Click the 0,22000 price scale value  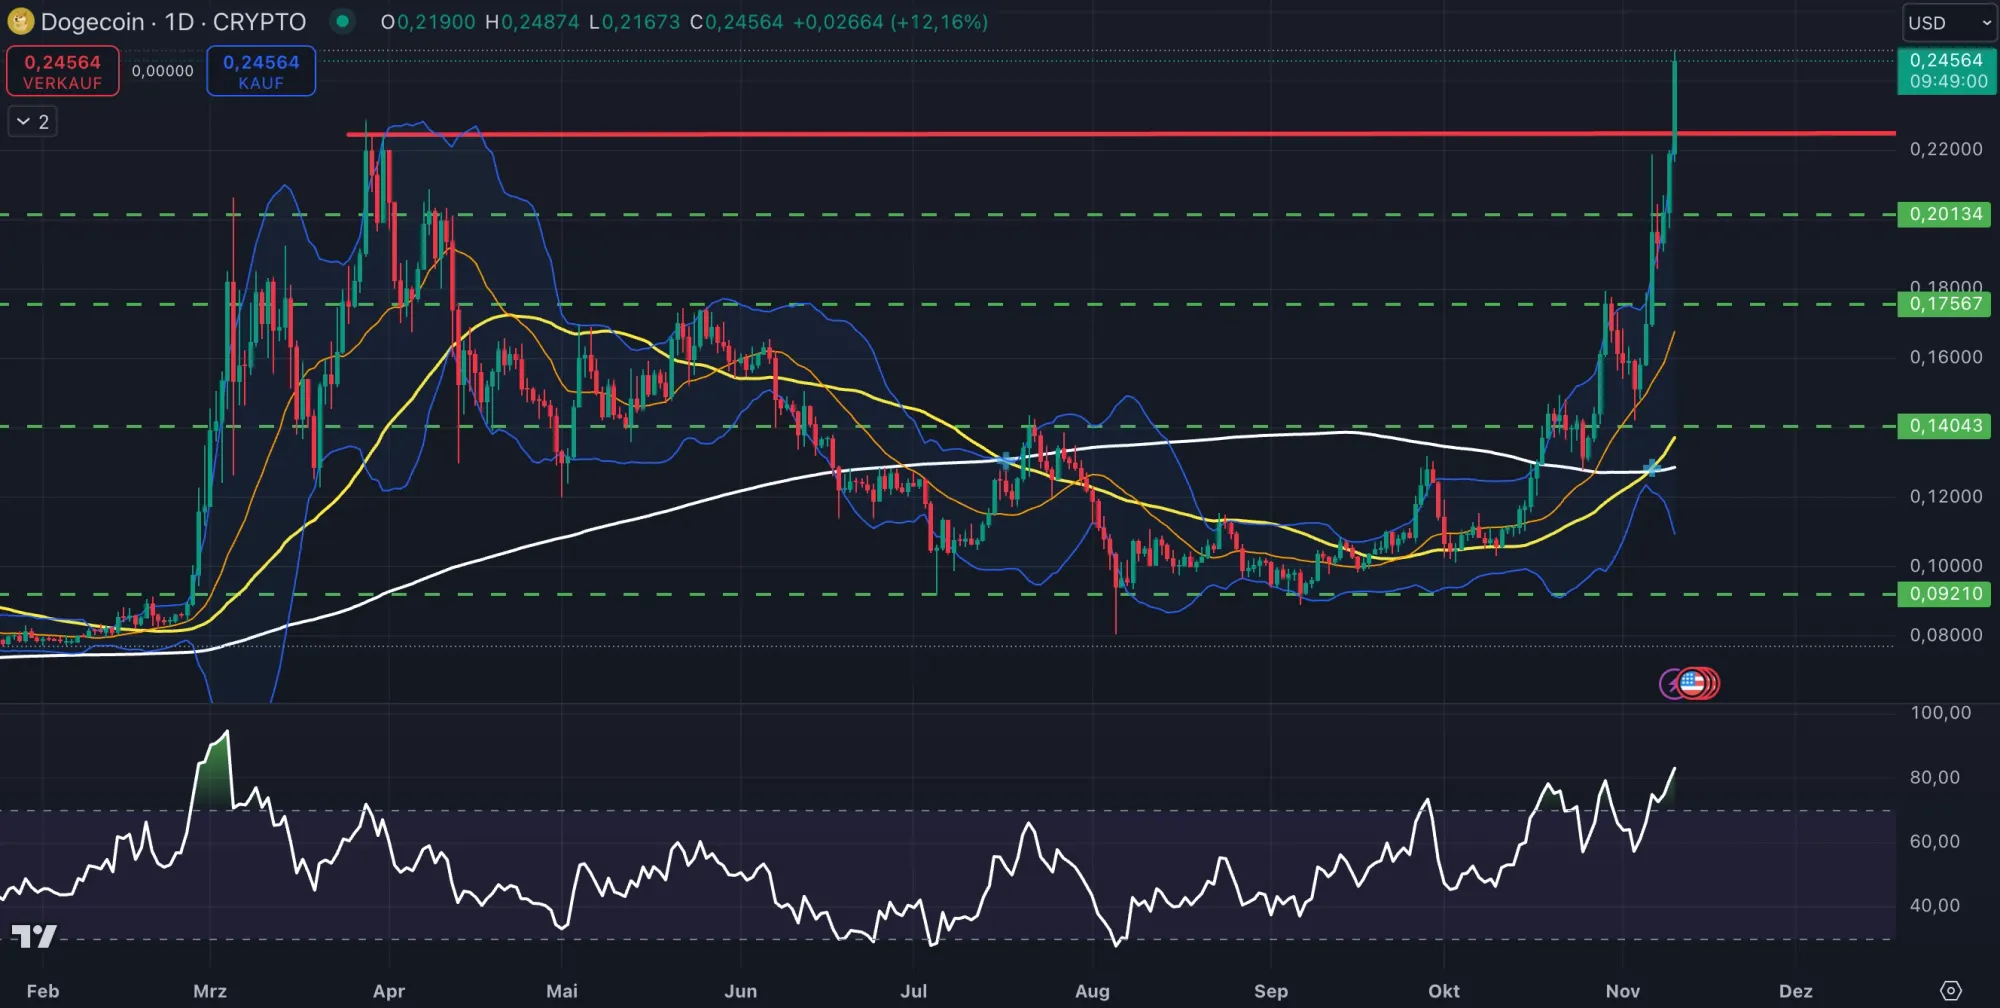[x=1945, y=149]
